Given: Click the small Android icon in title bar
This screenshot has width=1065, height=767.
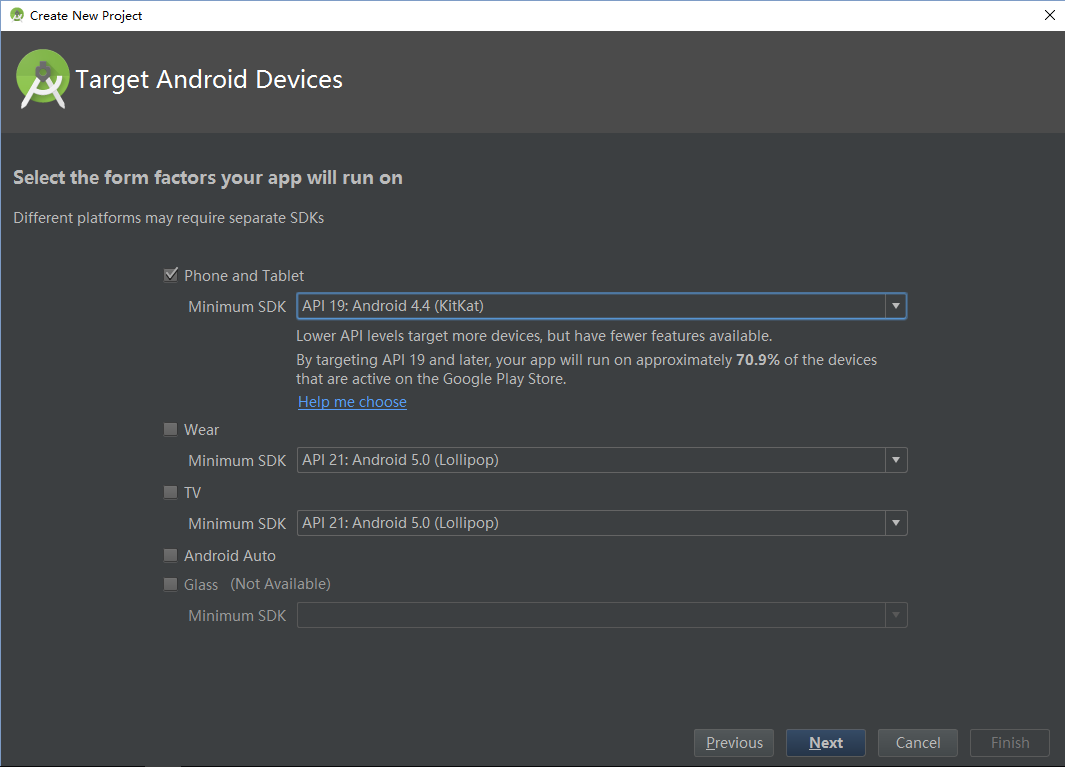Looking at the screenshot, I should tap(16, 15).
